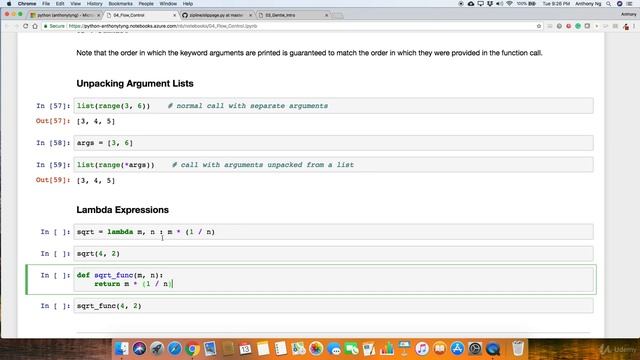Screen dimensions: 640x360
Task: Open the Notification Center icon
Action: pyautogui.click(x=629, y=4)
